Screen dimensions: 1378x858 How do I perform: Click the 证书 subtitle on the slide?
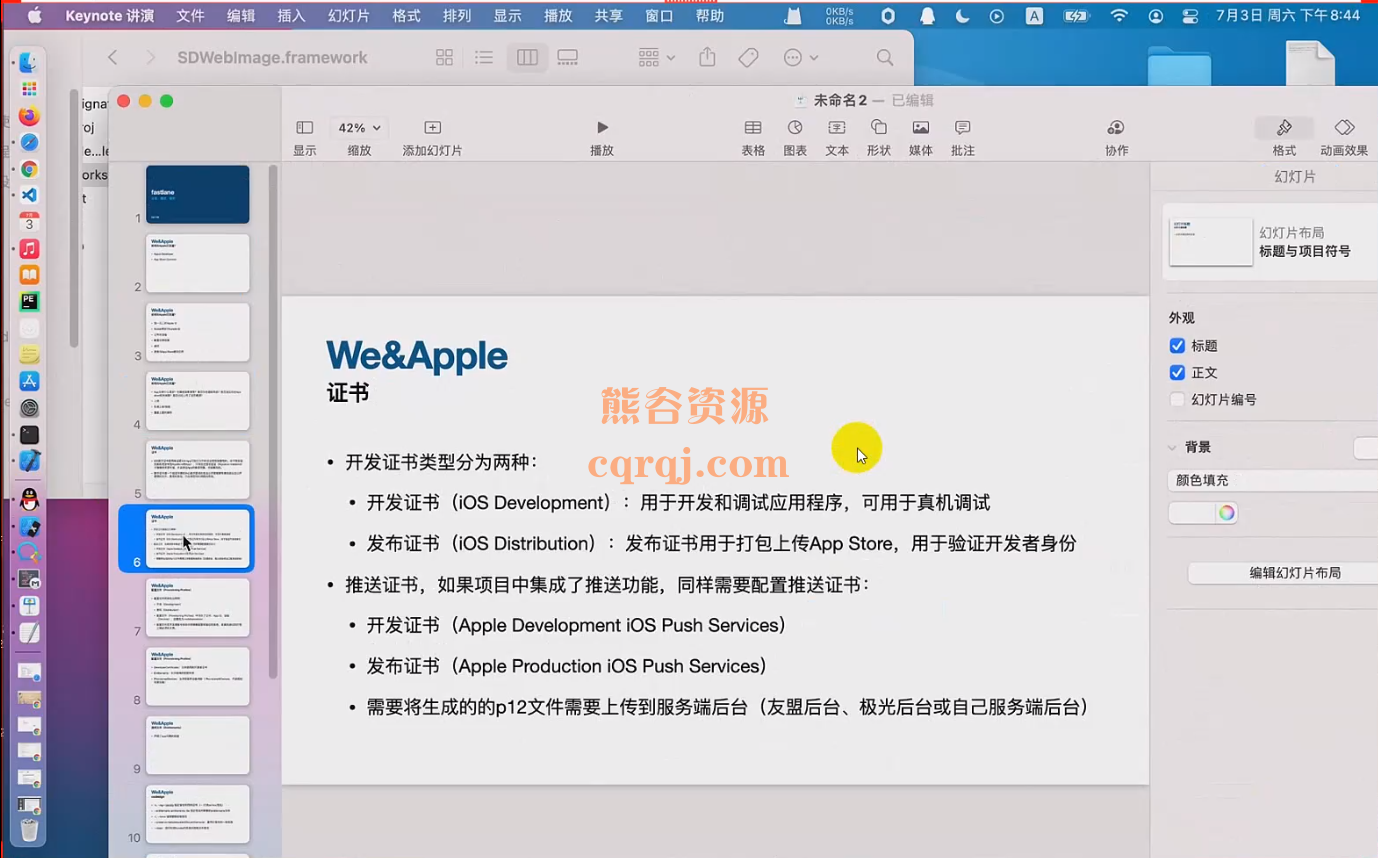click(348, 393)
